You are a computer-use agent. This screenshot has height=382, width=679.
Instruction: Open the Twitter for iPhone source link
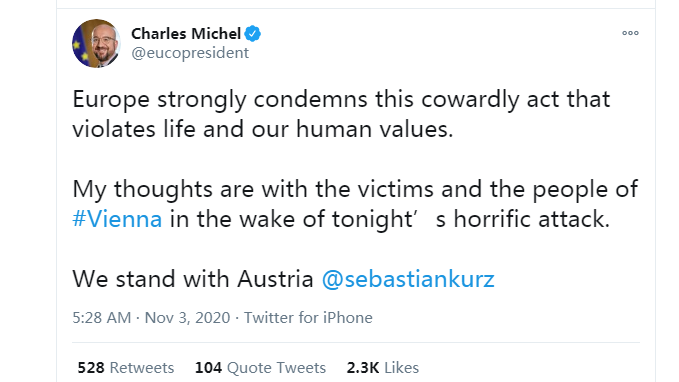point(308,318)
